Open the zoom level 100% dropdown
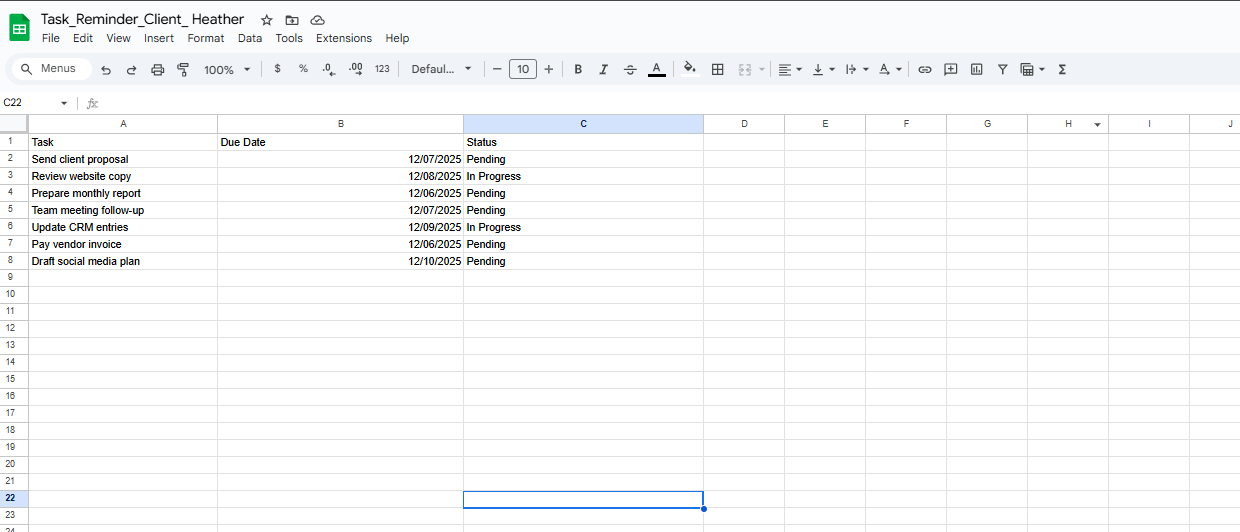 click(227, 69)
